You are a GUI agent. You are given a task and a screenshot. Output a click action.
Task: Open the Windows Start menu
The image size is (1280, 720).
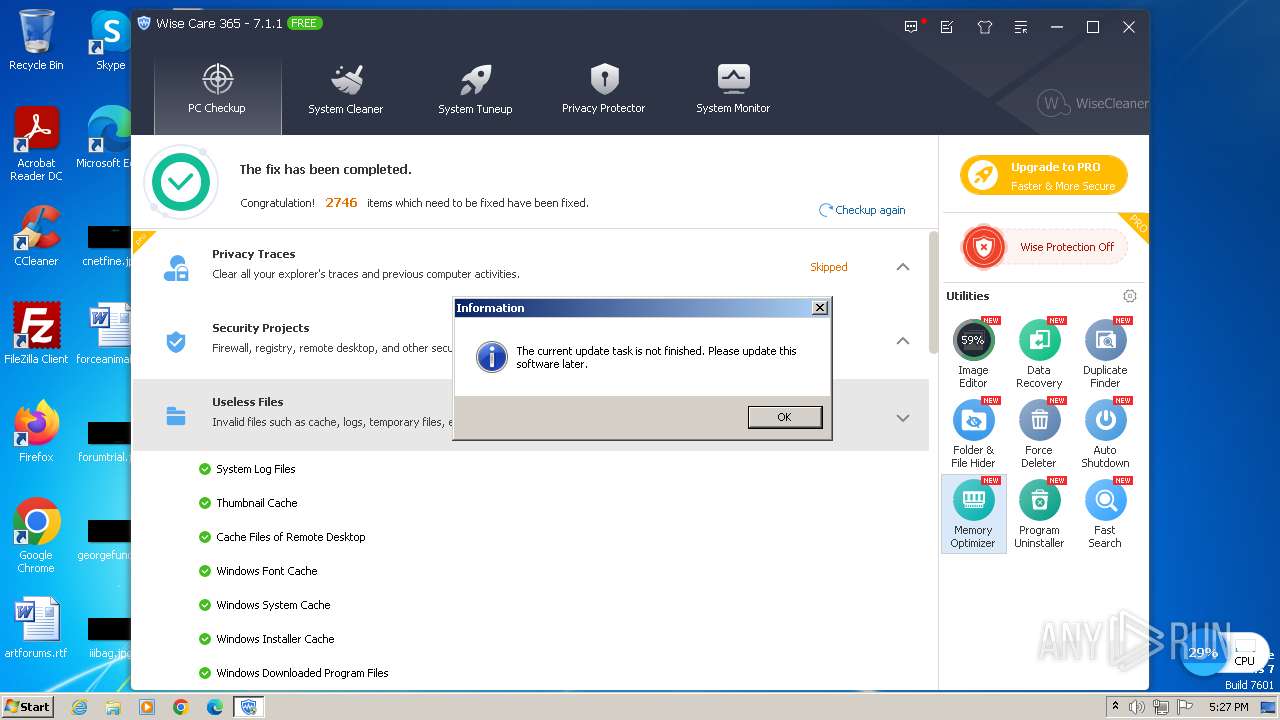[x=27, y=706]
